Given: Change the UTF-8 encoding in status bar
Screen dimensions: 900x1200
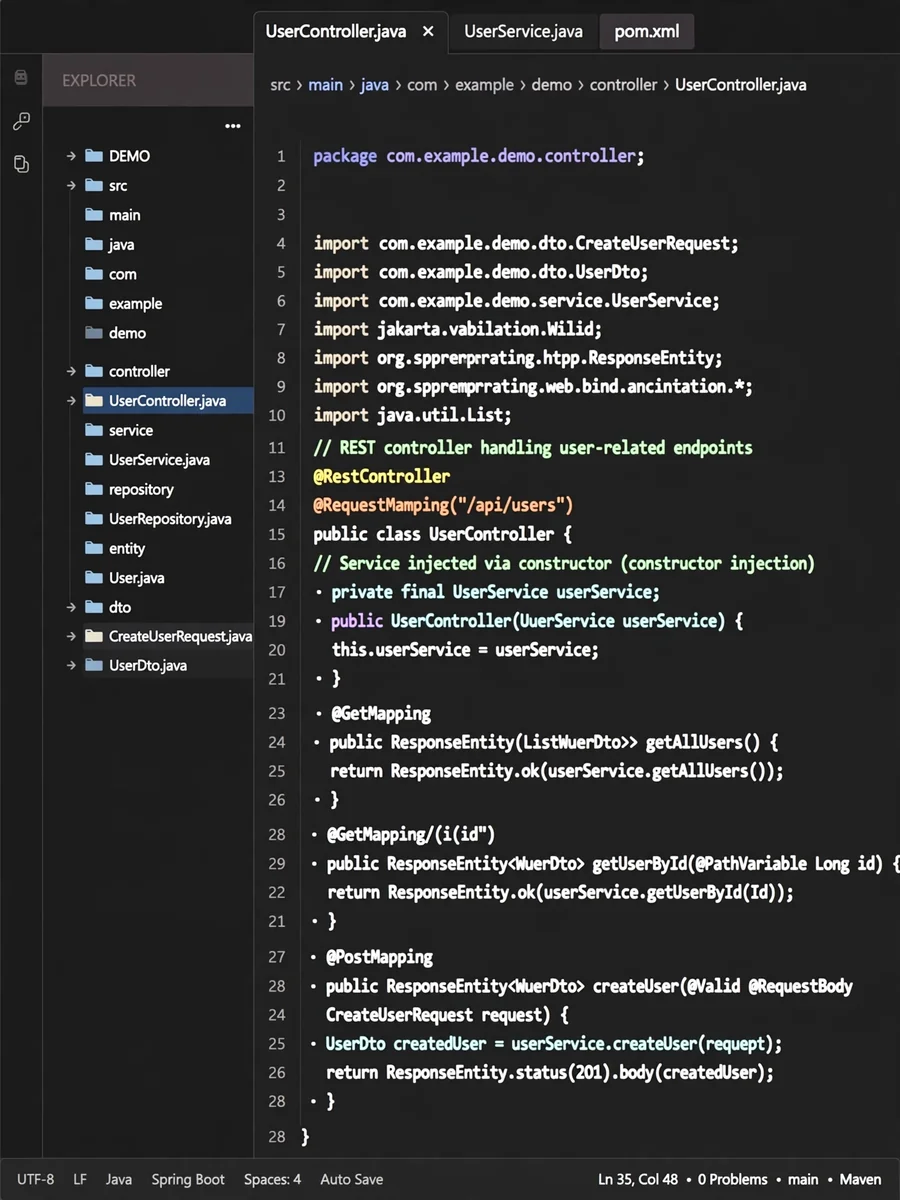Looking at the screenshot, I should click(35, 1179).
